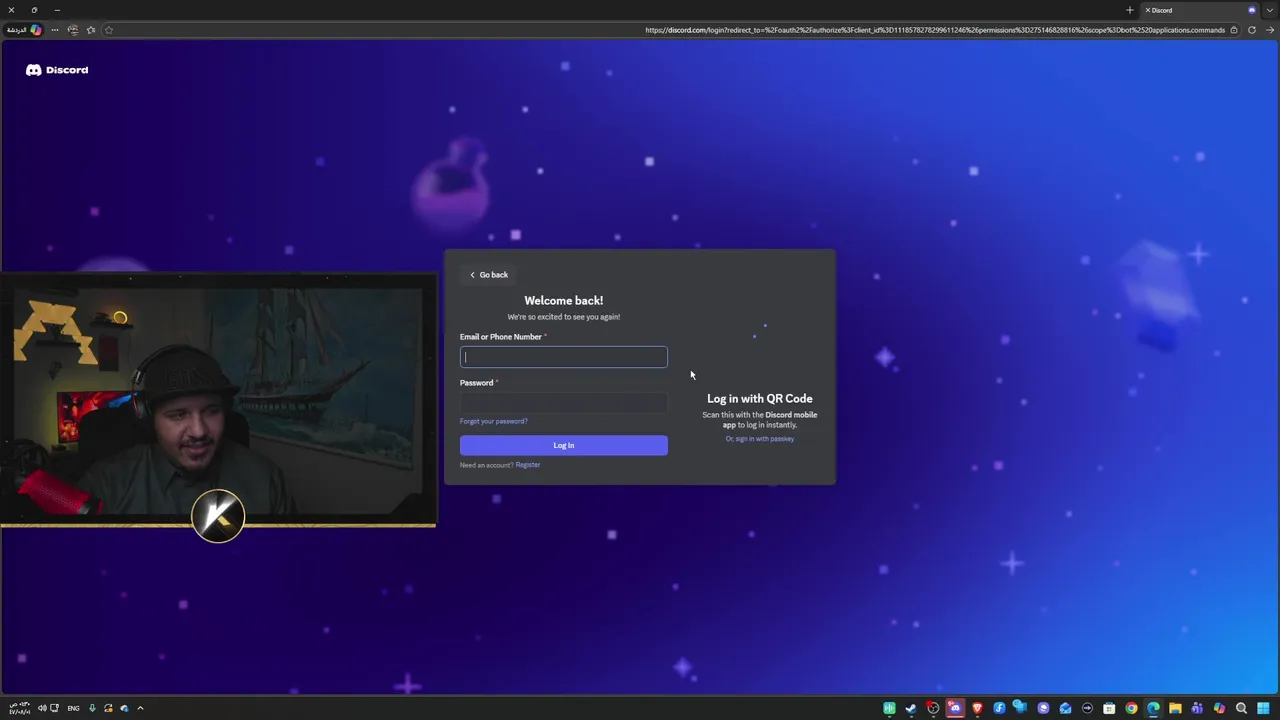This screenshot has height=720, width=1280.
Task: Click the network display tray icon
Action: pos(54,708)
